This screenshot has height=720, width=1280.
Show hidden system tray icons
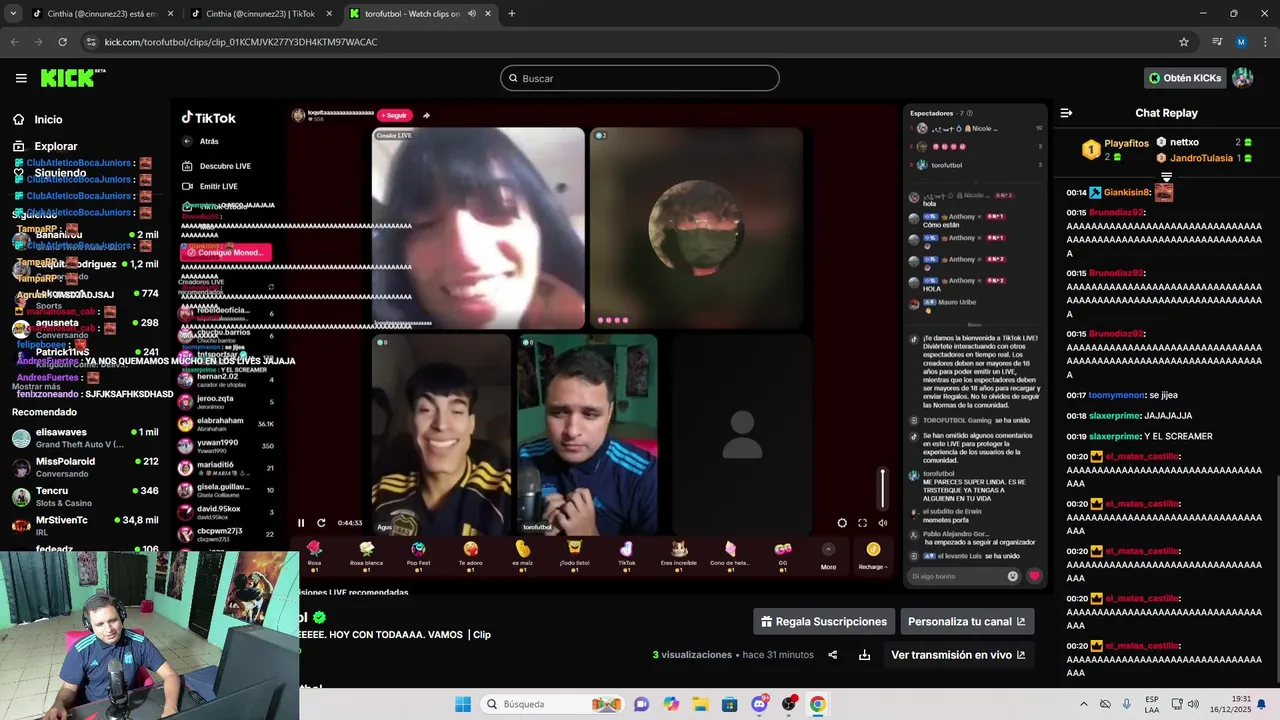pyautogui.click(x=1084, y=704)
